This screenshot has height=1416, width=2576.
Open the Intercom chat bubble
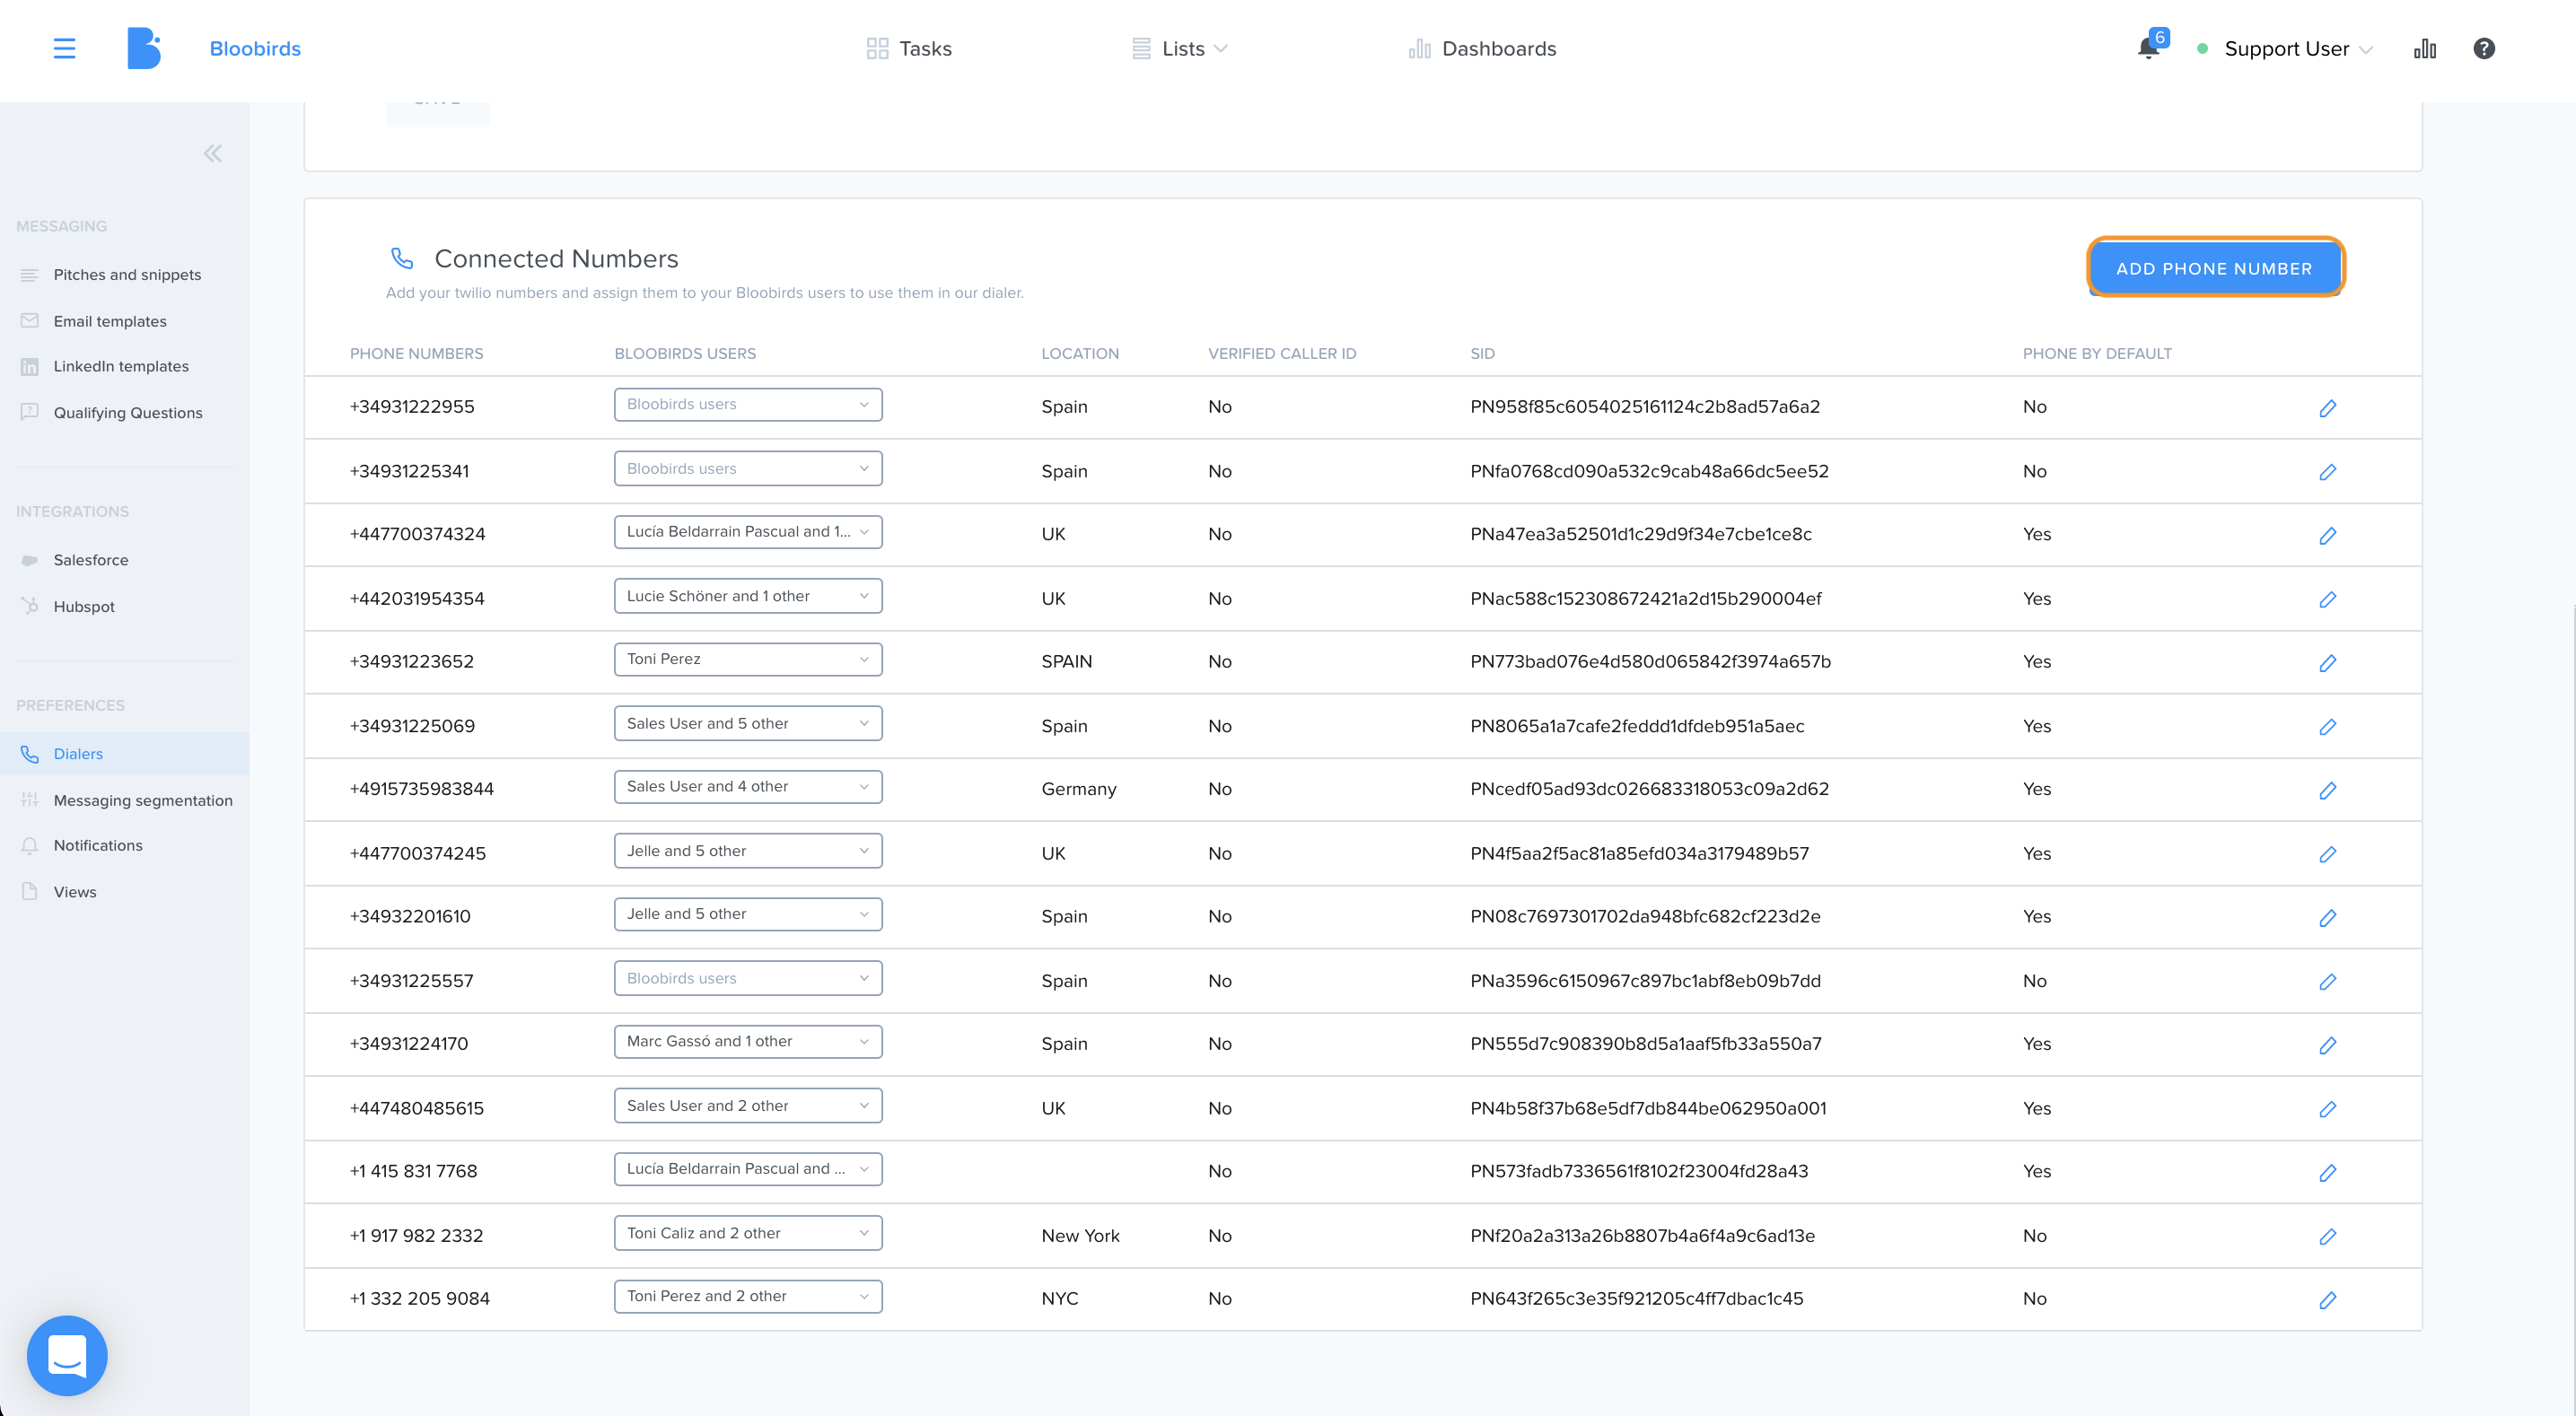tap(67, 1355)
